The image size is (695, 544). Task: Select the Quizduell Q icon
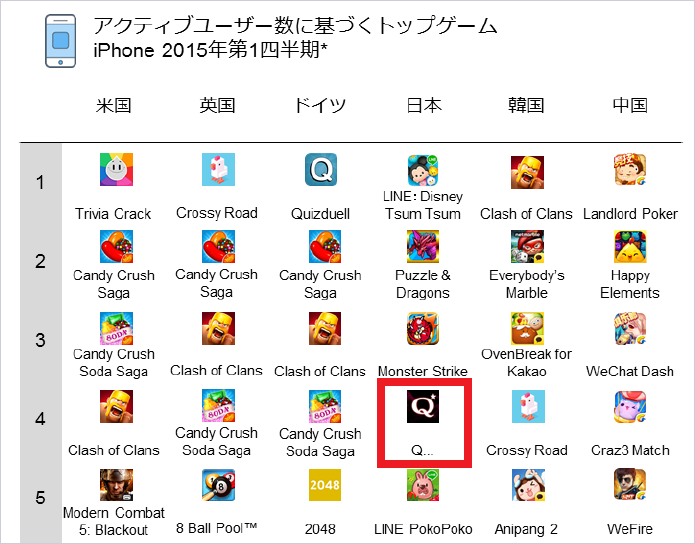[321, 169]
